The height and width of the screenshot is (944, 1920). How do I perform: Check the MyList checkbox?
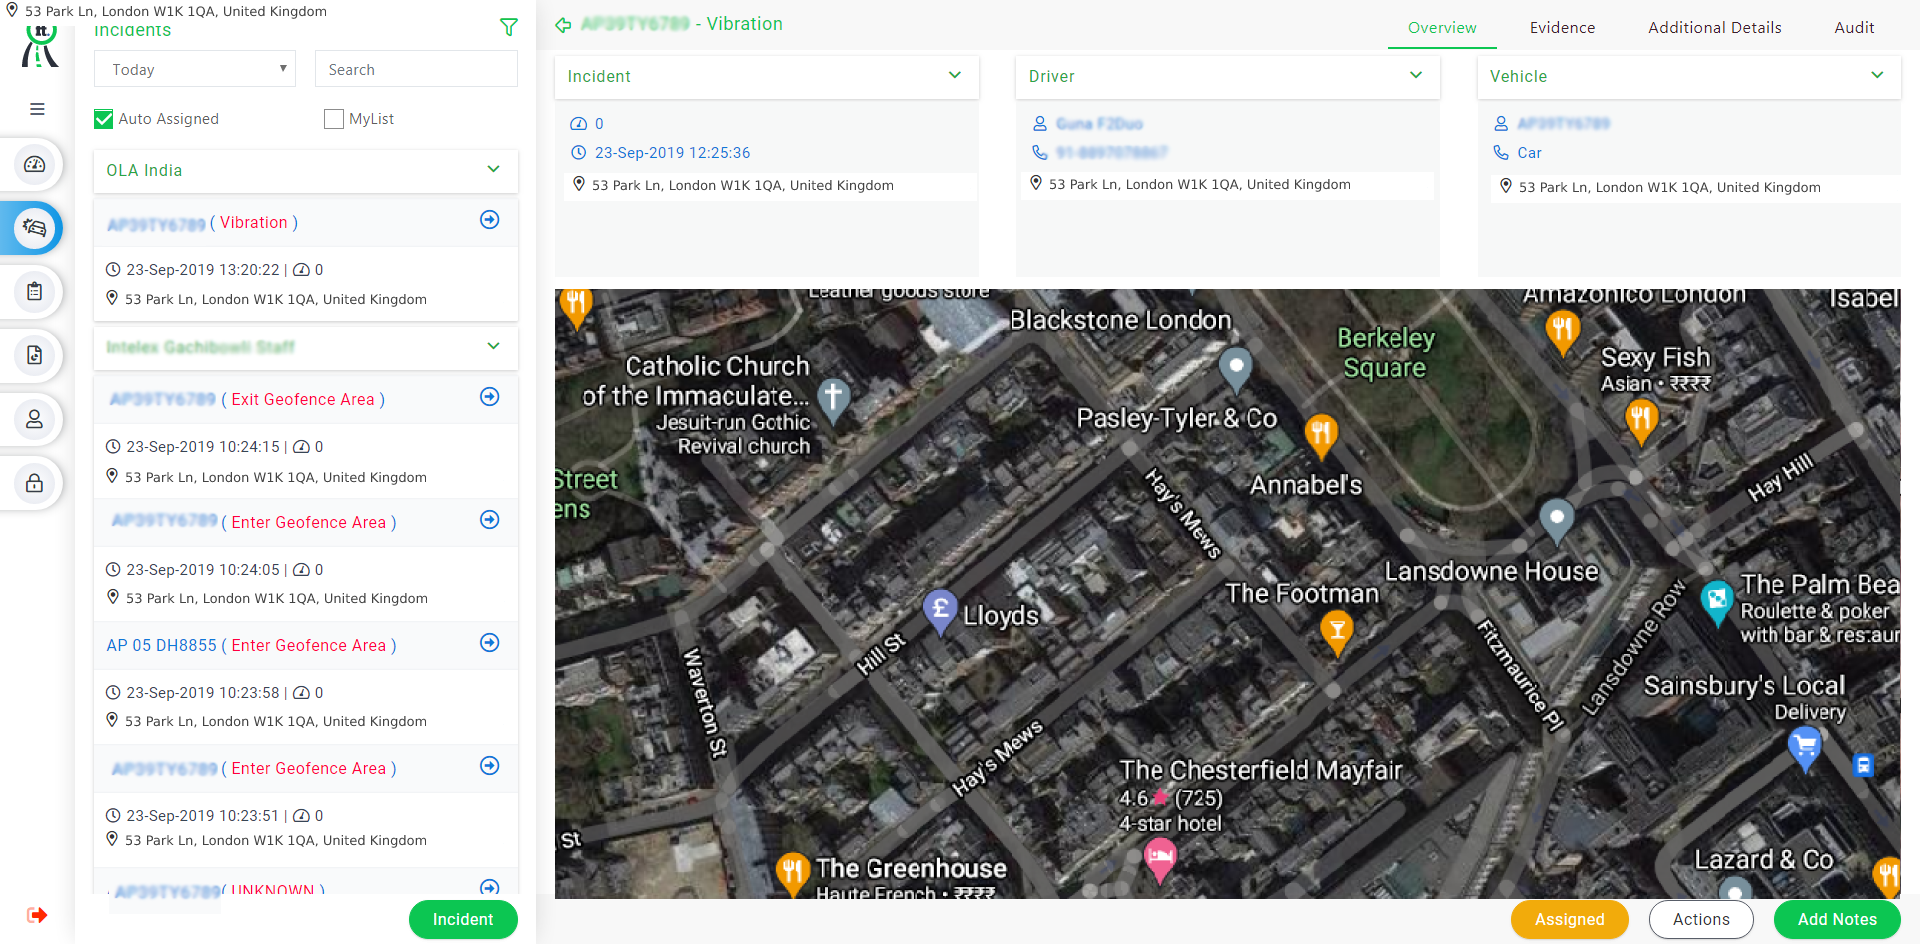(x=334, y=119)
